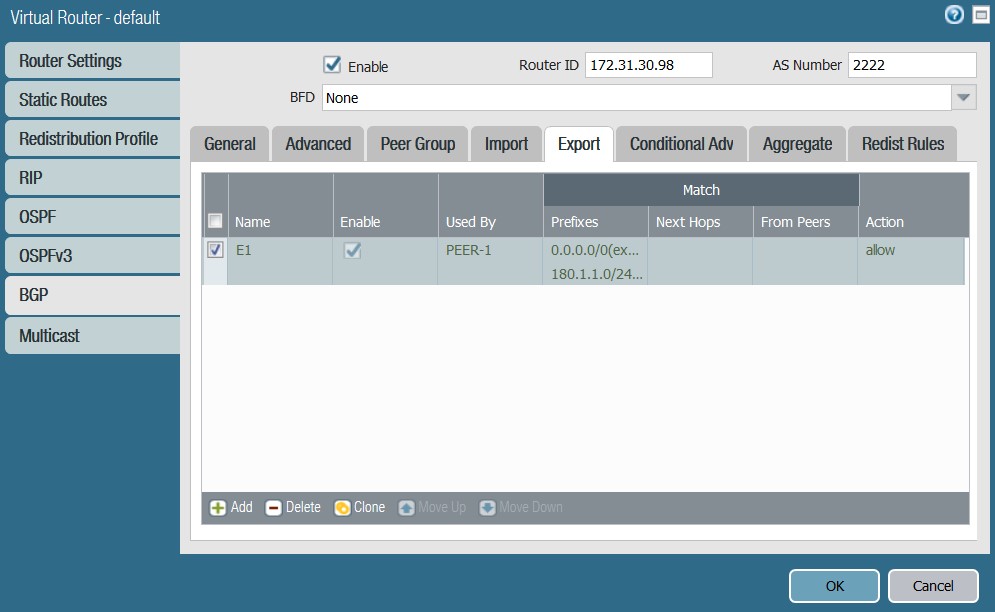Click the Move Down icon
The image size is (995, 612).
pos(487,507)
